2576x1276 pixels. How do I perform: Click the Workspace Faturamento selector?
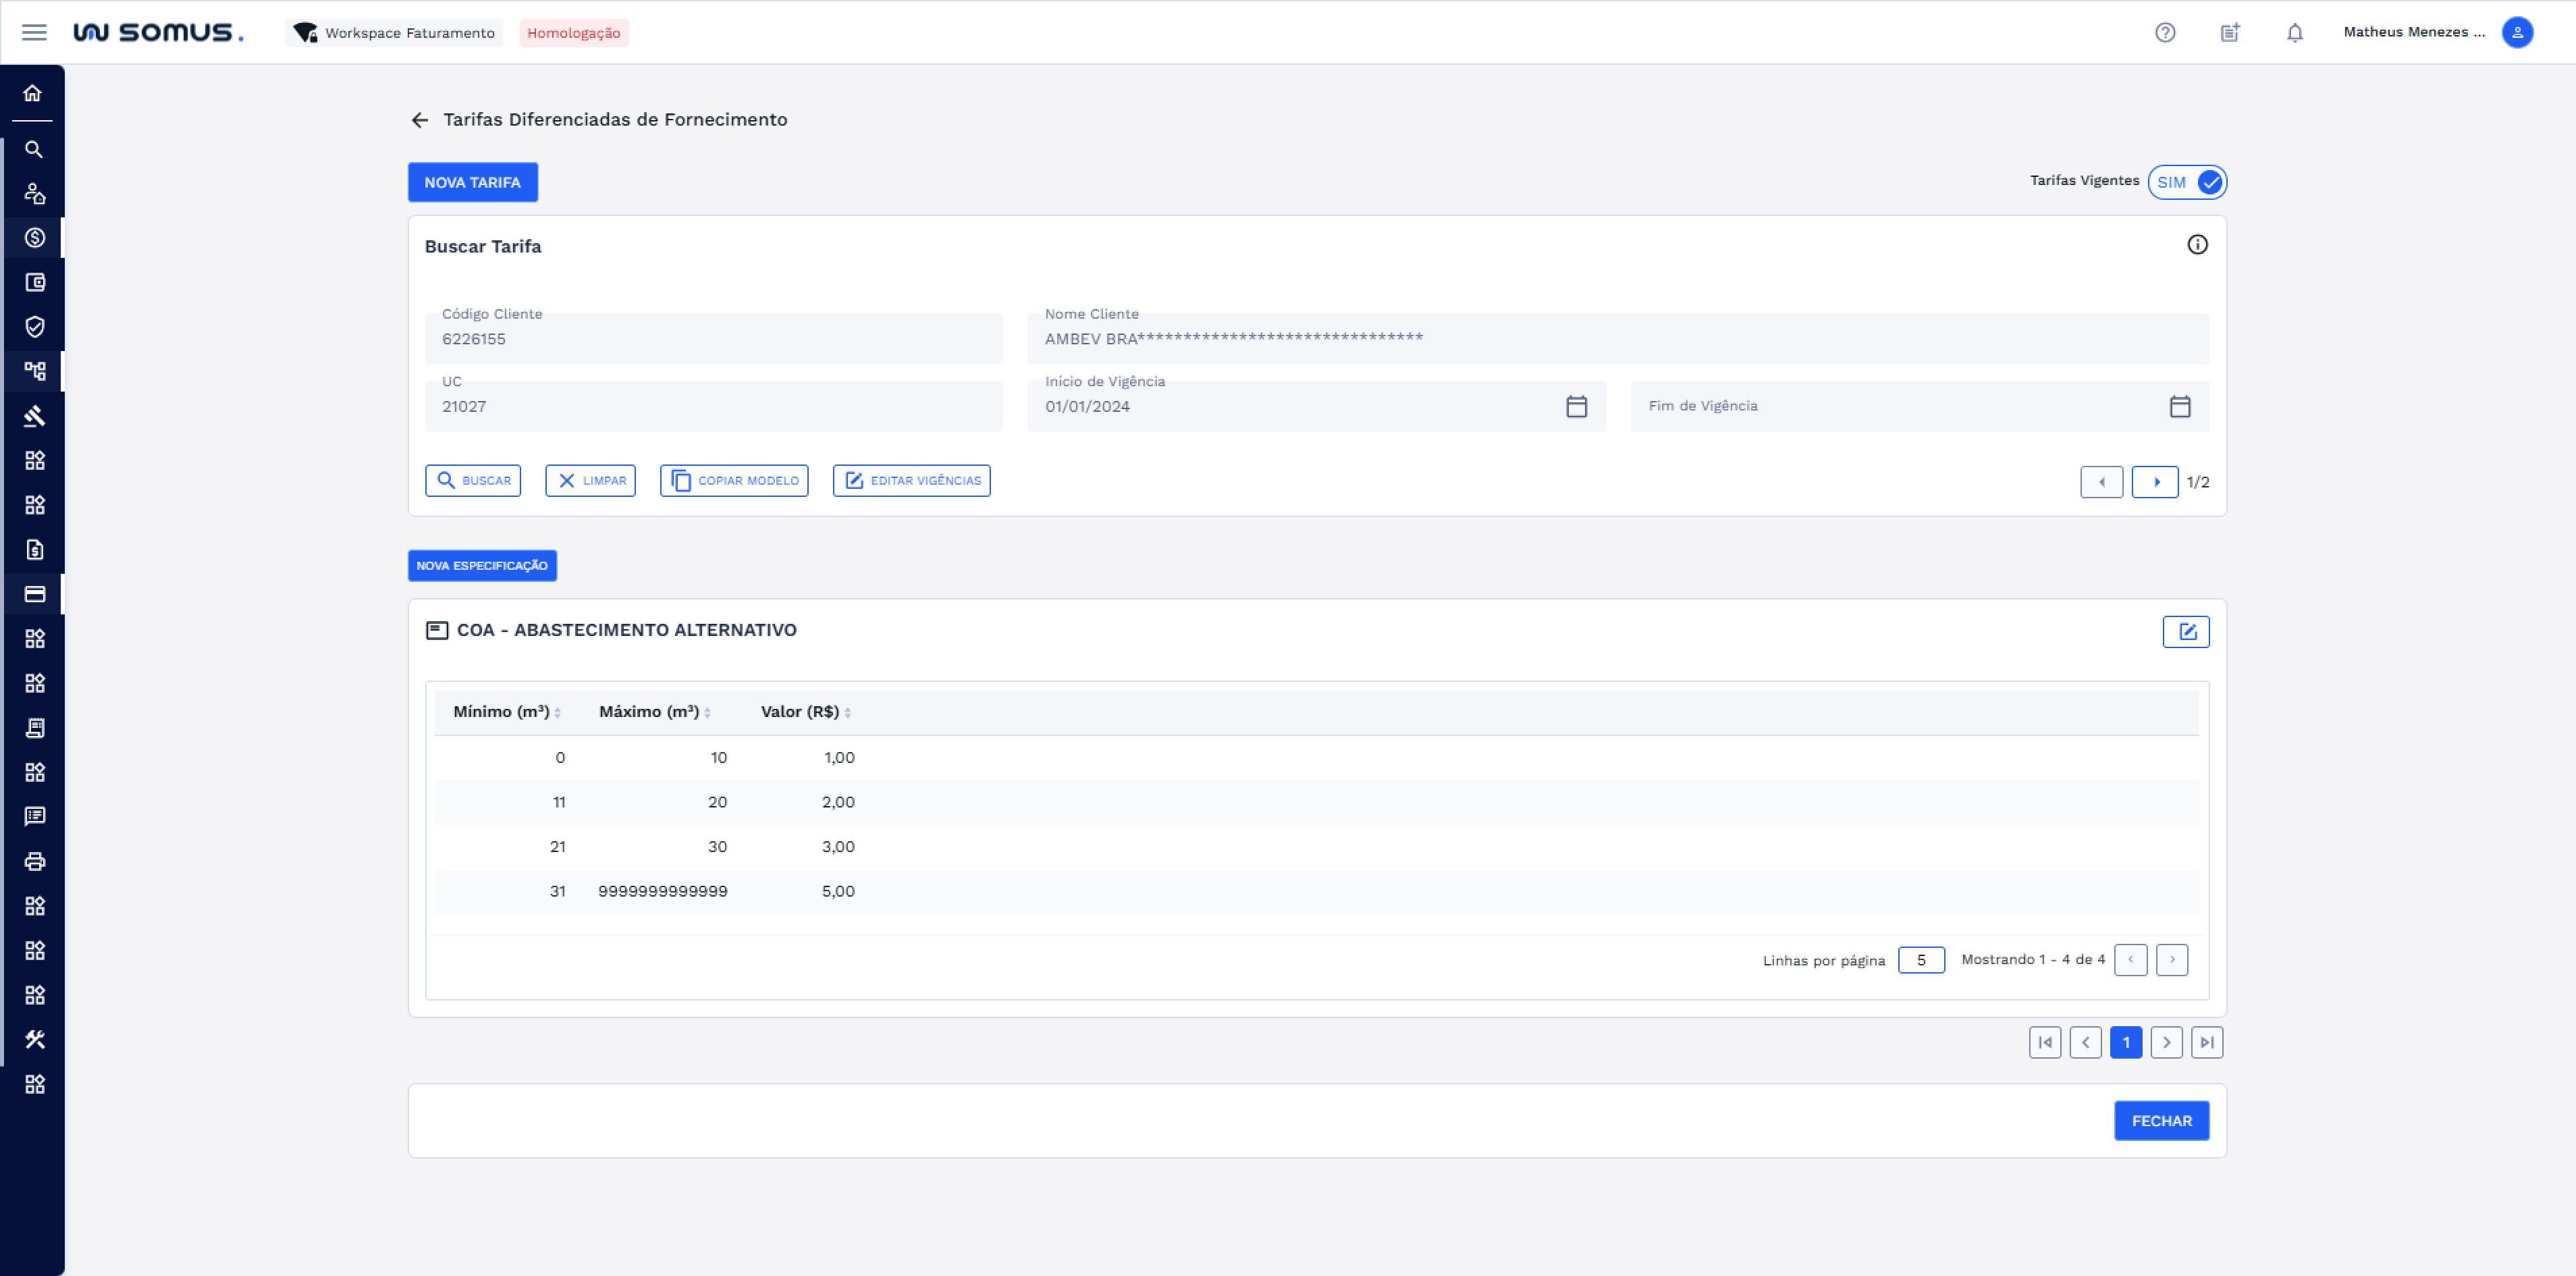click(x=395, y=32)
